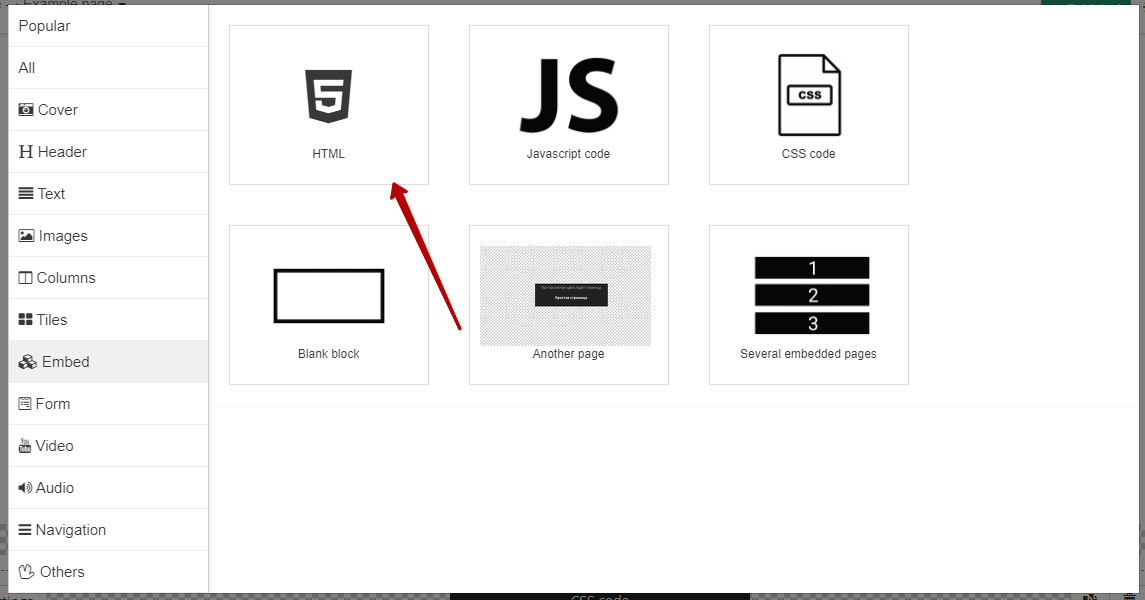Image resolution: width=1145 pixels, height=600 pixels.
Task: Click the Several embedded pages caption
Action: [x=808, y=354]
